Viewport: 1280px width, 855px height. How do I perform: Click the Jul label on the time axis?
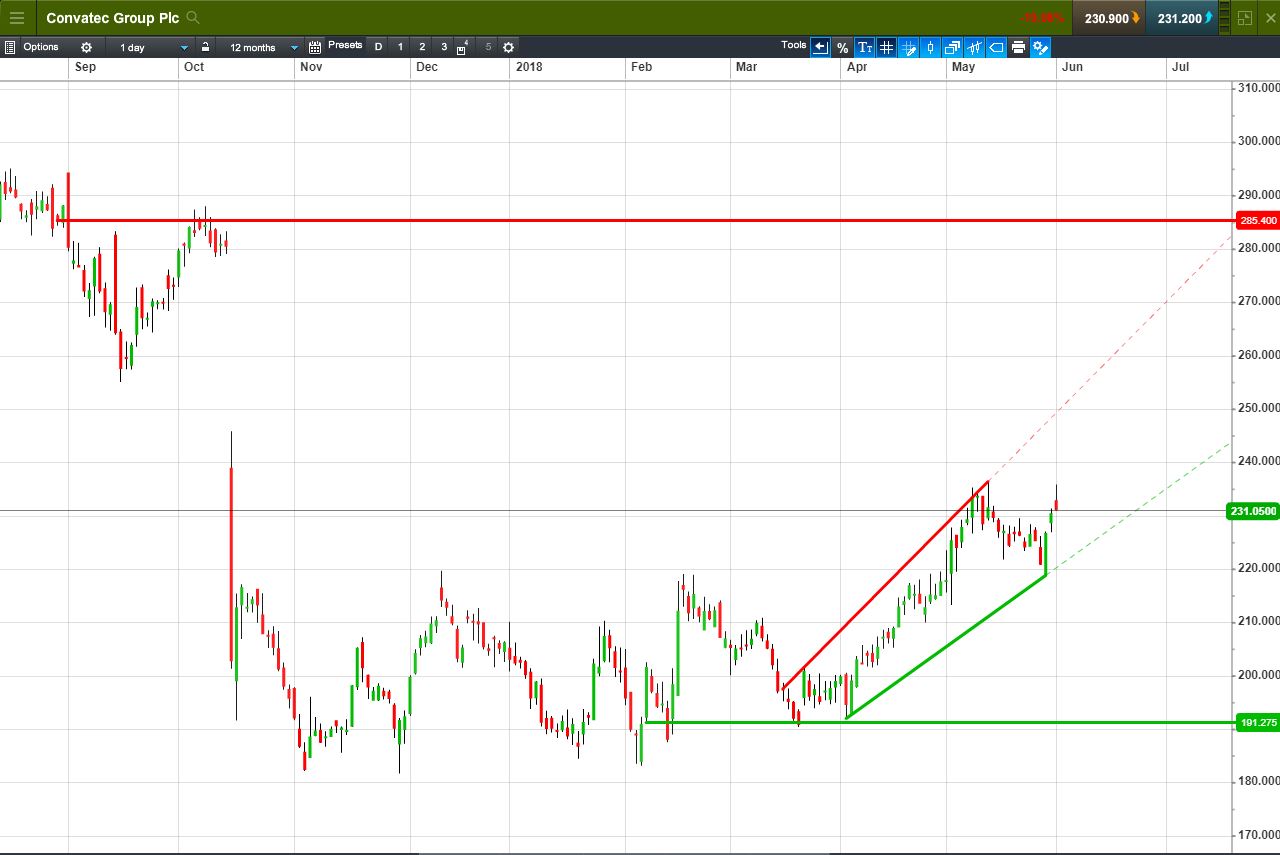point(1180,67)
